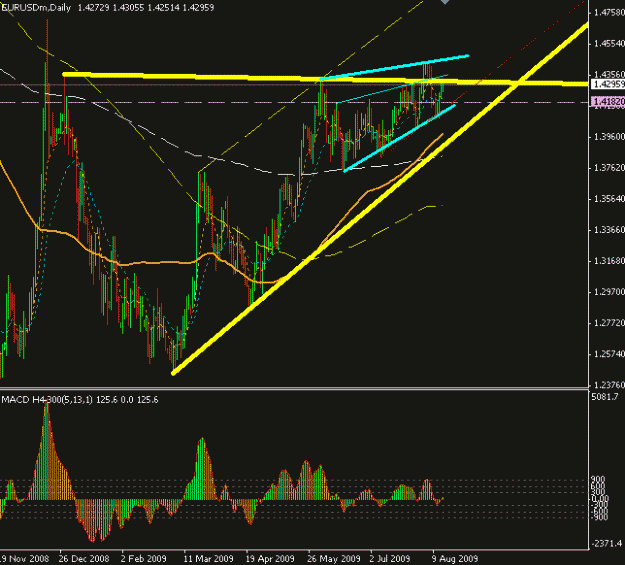The image size is (625, 565).
Task: Click the grey chart shift marker at top
Action: click(x=445, y=2)
